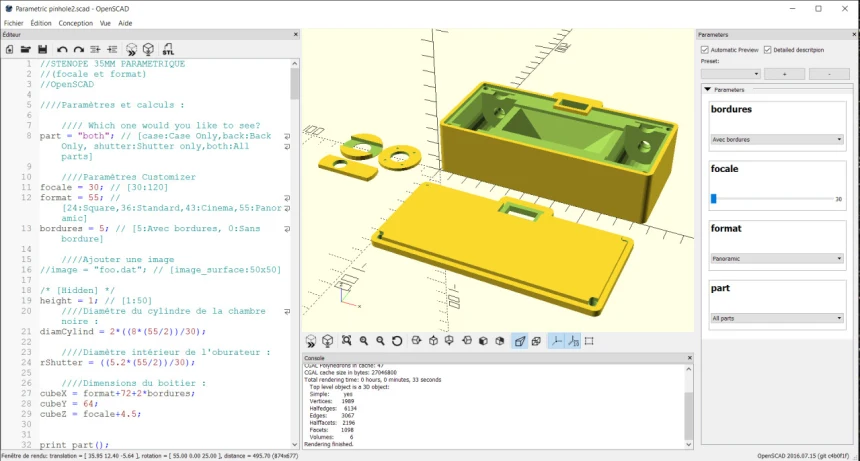860x461 pixels.
Task: Create a new file in editor toolbar
Action: [x=9, y=49]
